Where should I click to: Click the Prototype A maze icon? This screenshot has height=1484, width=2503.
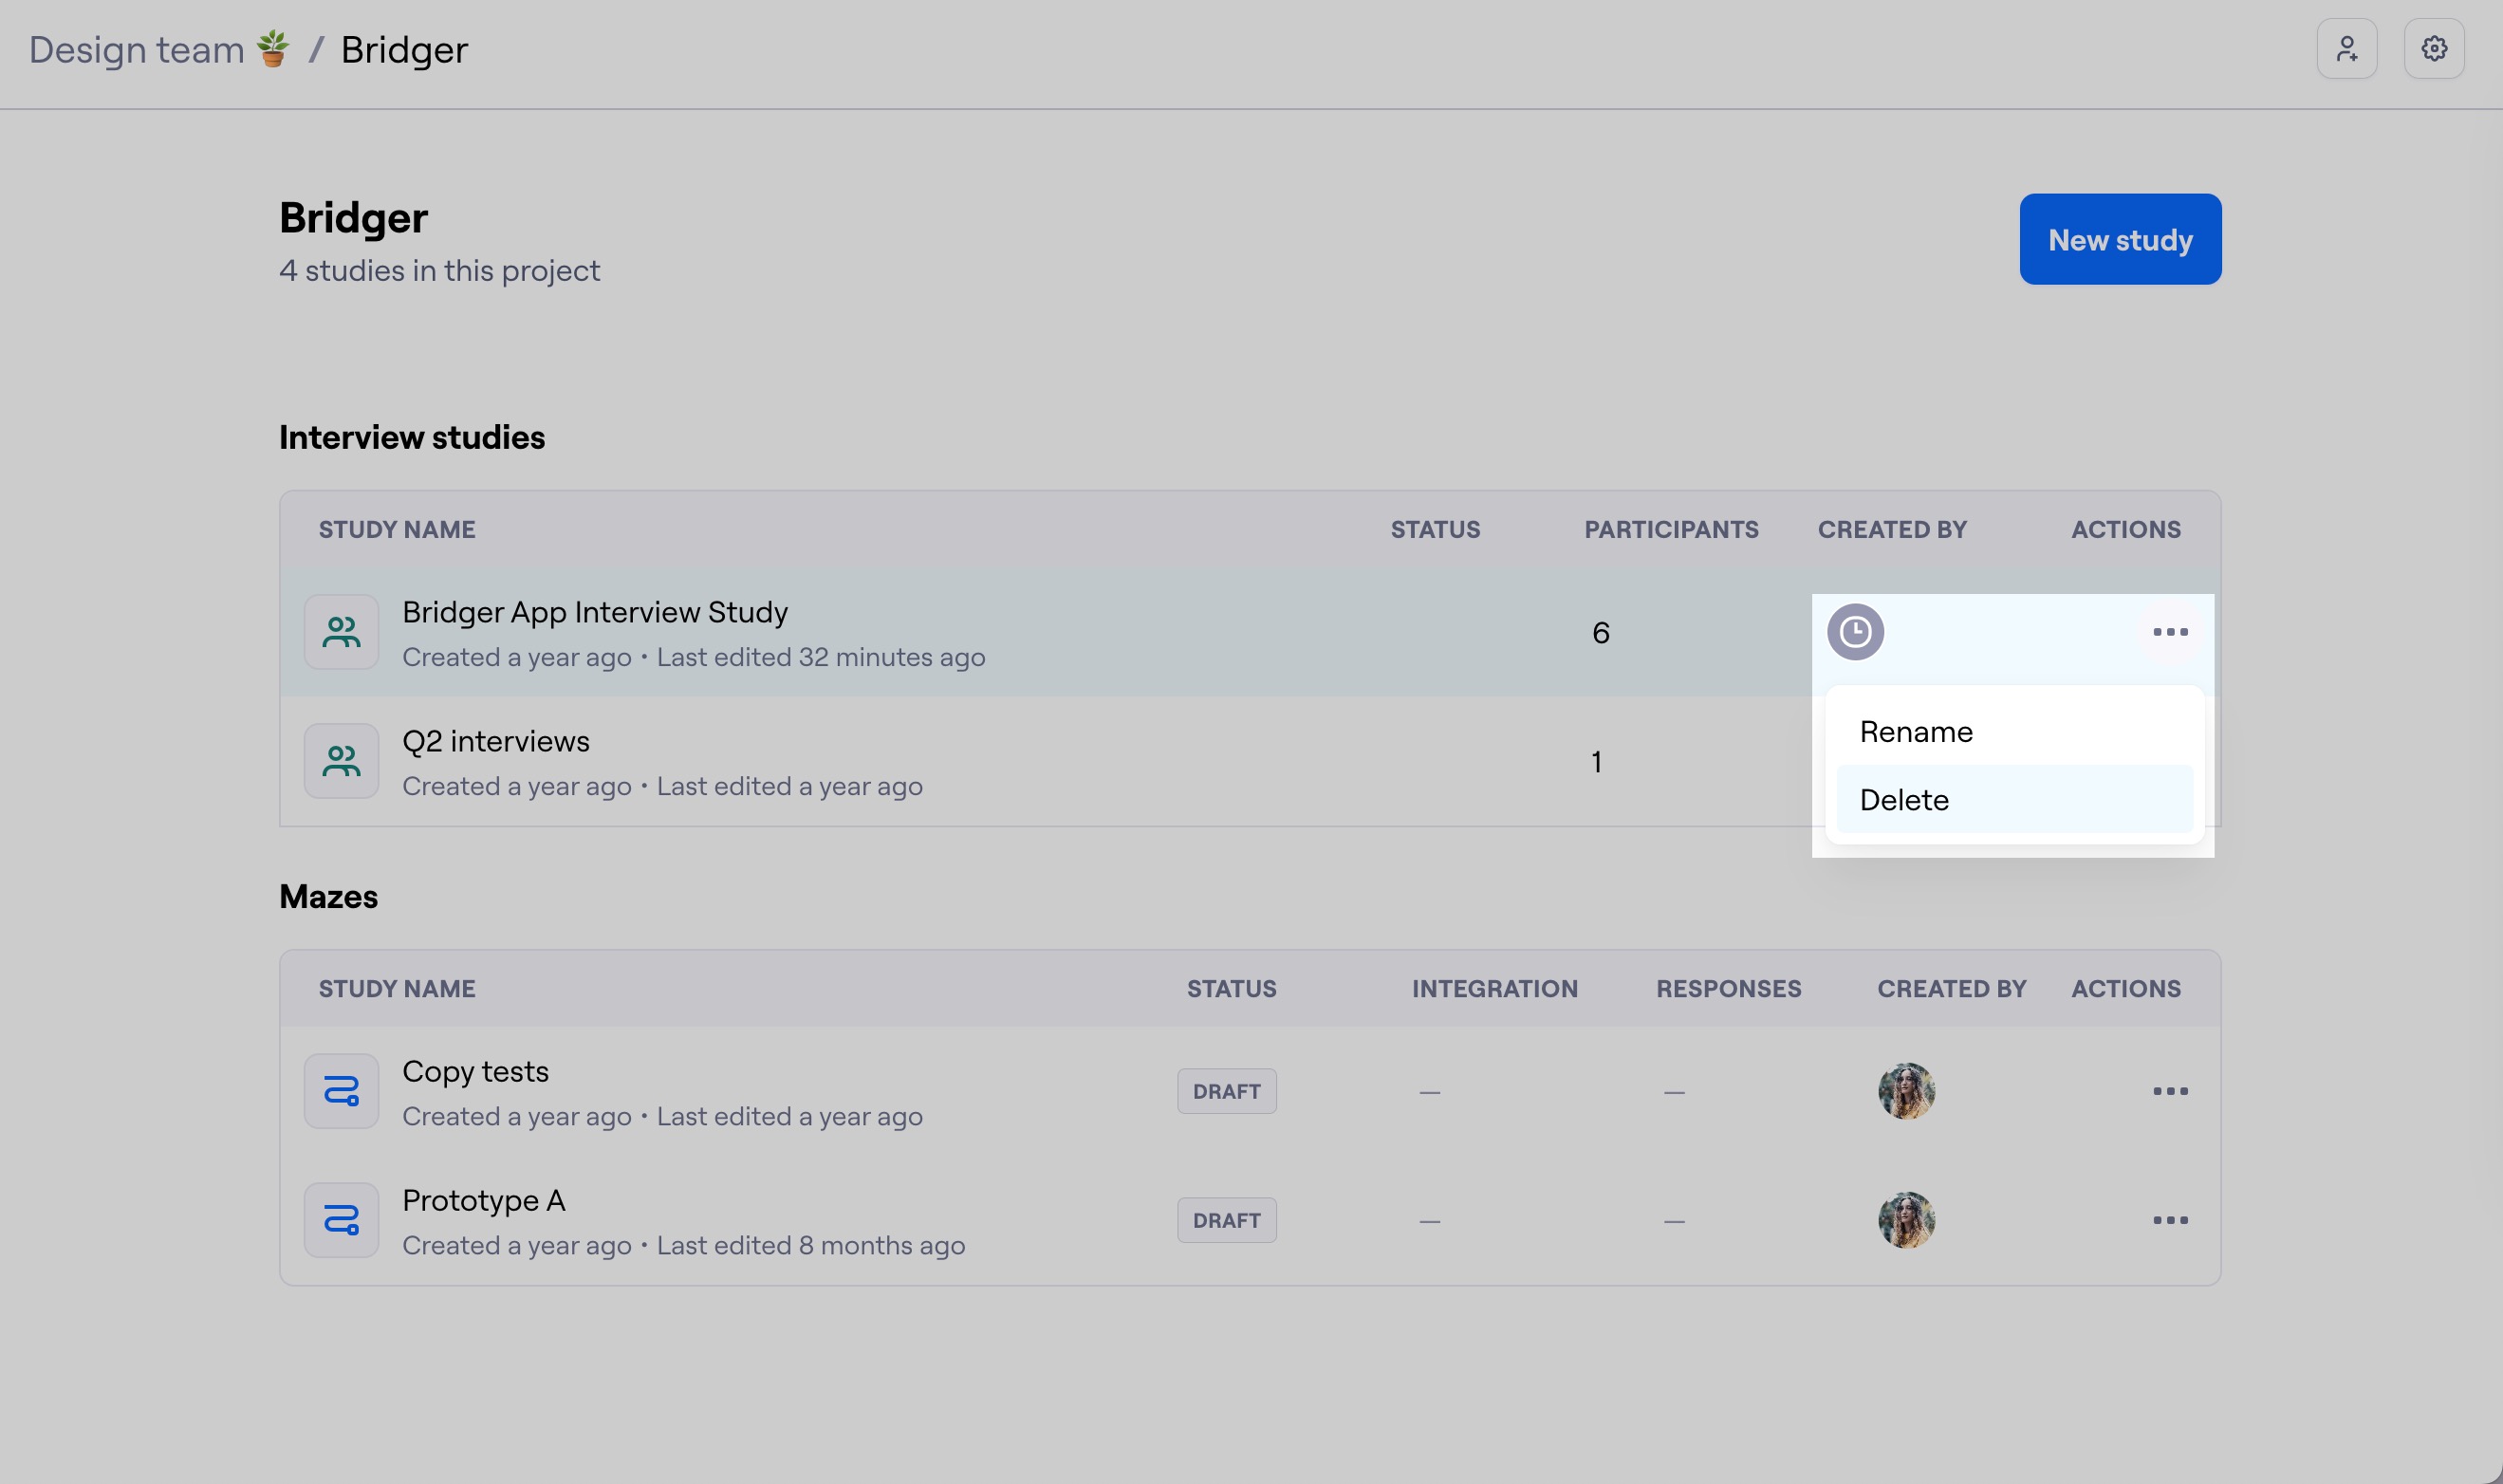pyautogui.click(x=341, y=1220)
